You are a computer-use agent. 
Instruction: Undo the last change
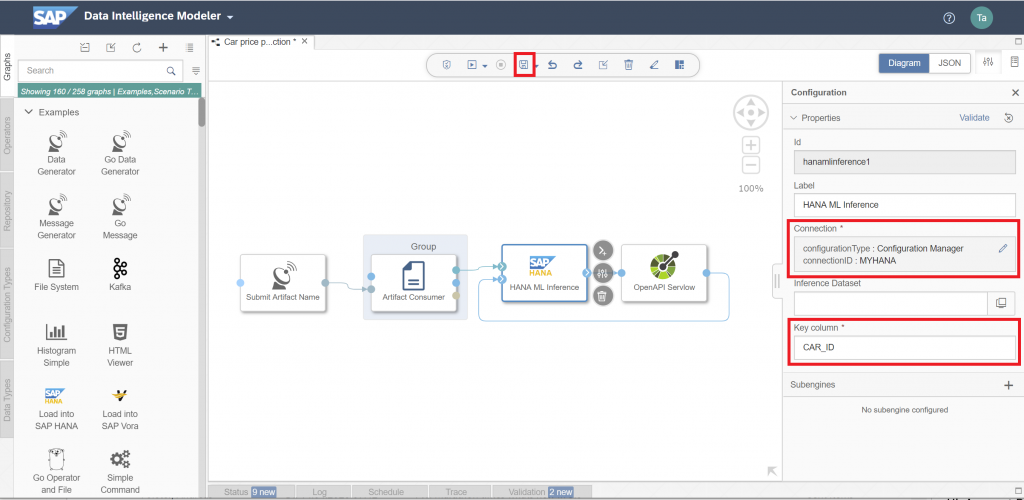coord(552,65)
